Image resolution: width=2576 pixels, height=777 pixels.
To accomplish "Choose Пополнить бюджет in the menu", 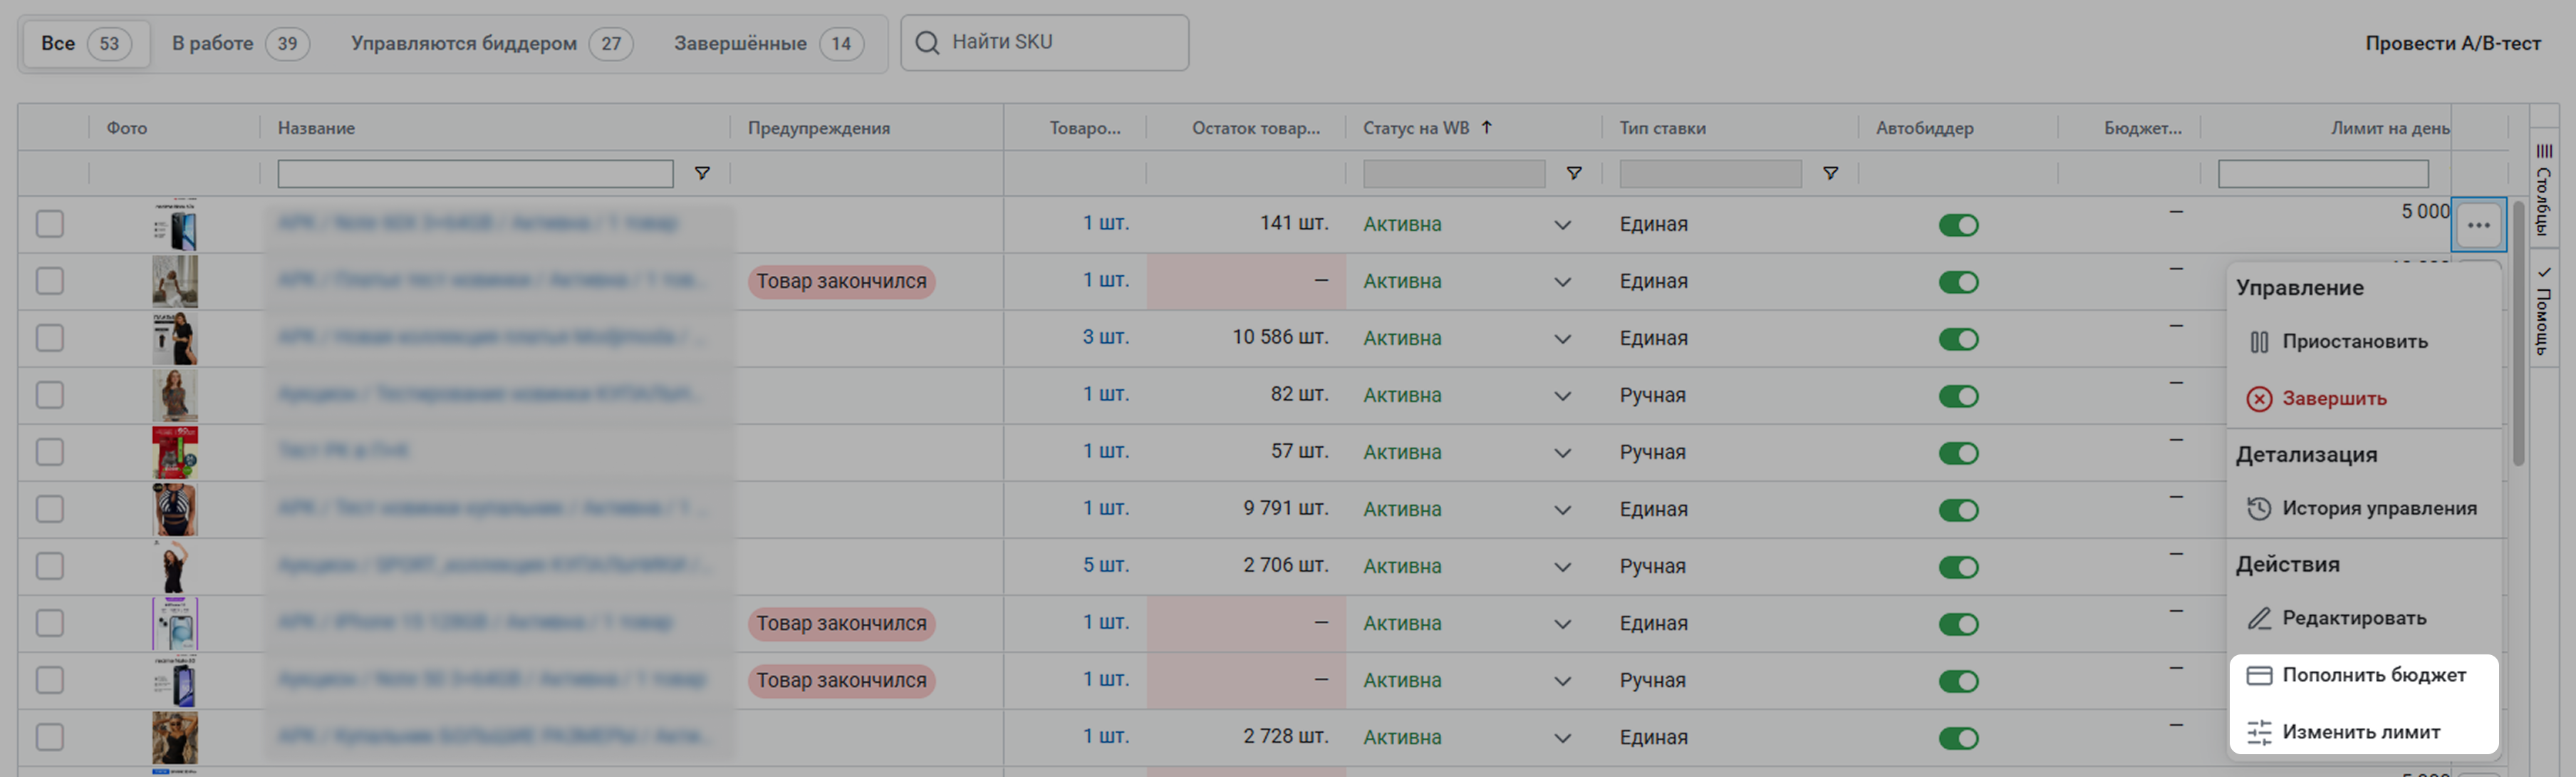I will [2363, 675].
